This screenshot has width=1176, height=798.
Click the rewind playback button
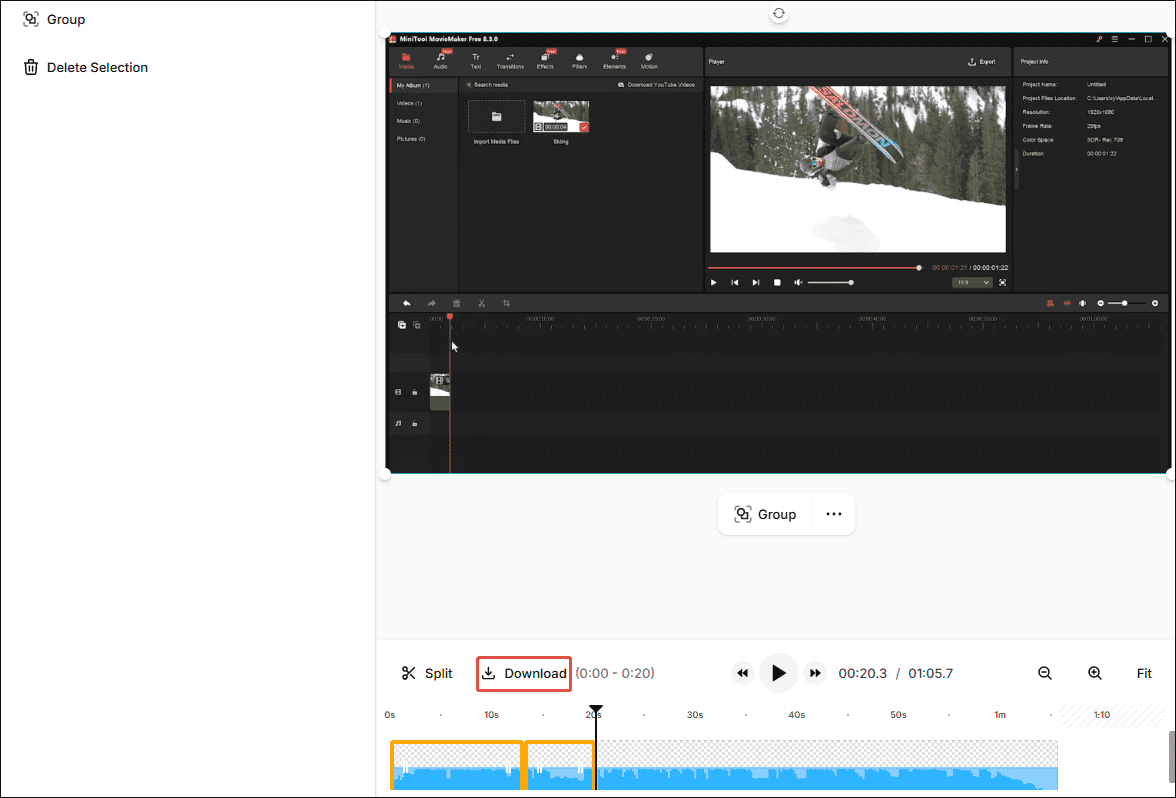(742, 674)
